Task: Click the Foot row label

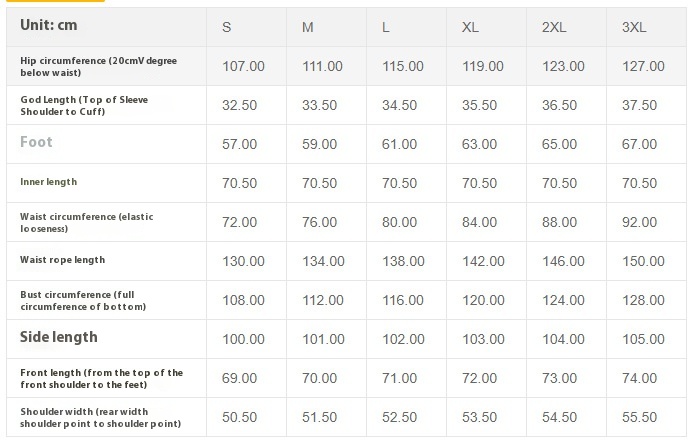Action: 36,142
